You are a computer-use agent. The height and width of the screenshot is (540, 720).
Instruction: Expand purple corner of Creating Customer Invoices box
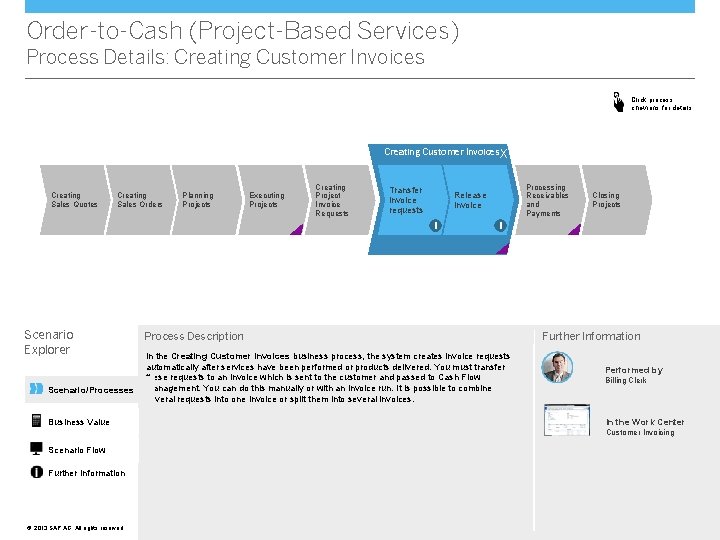[x=503, y=249]
